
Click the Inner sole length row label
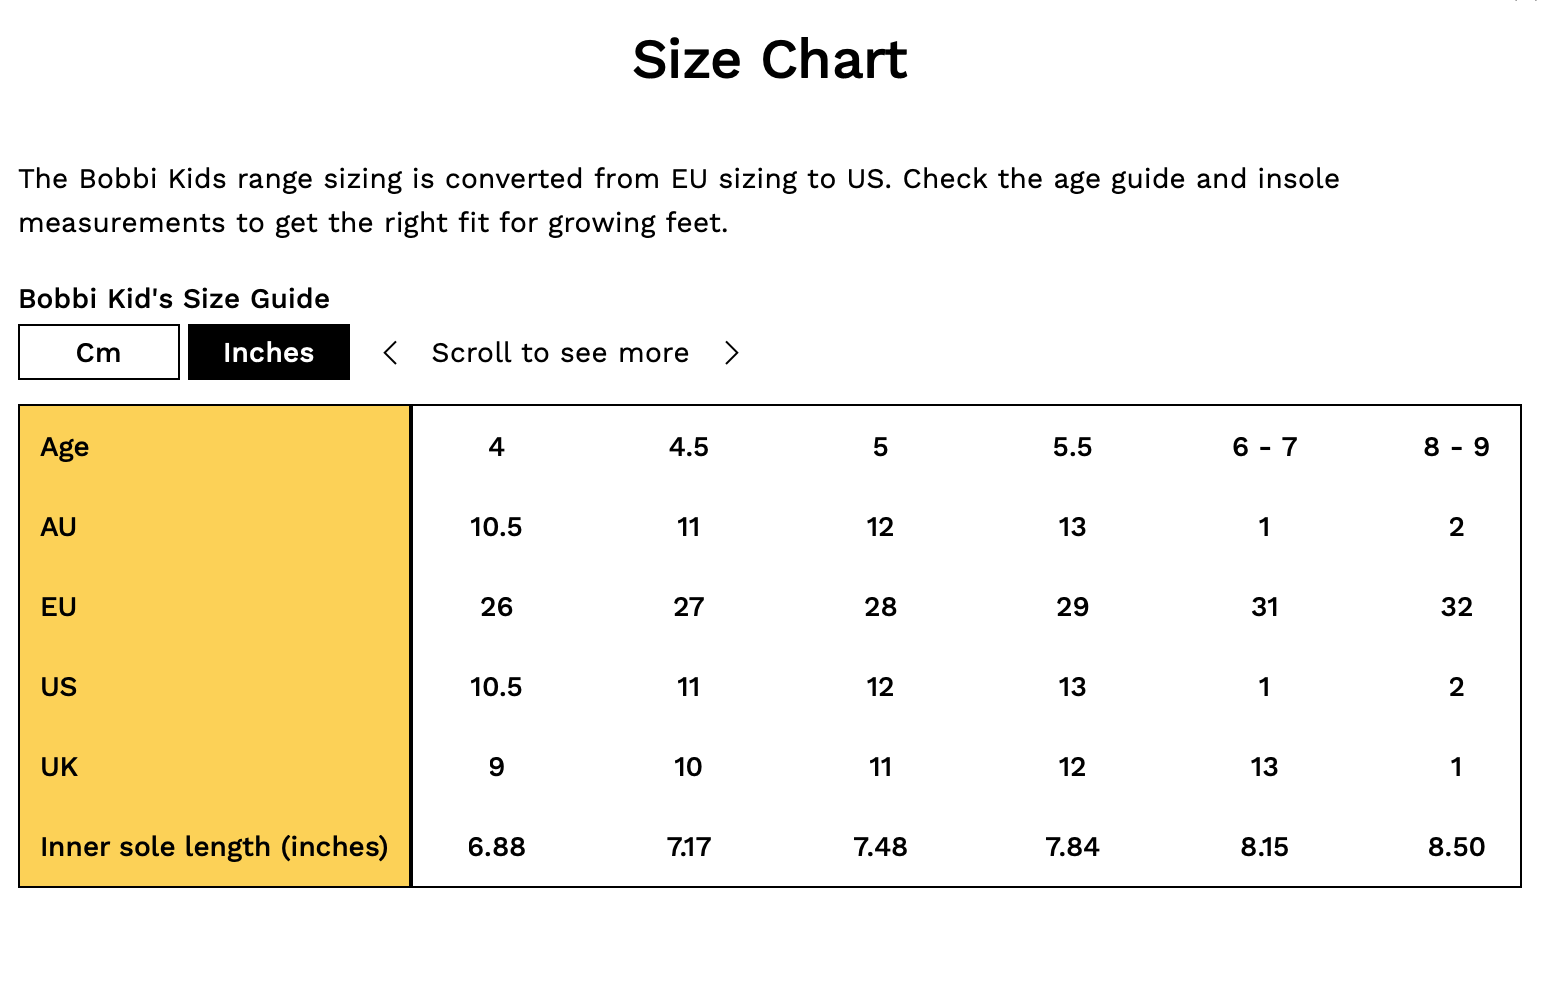point(214,847)
